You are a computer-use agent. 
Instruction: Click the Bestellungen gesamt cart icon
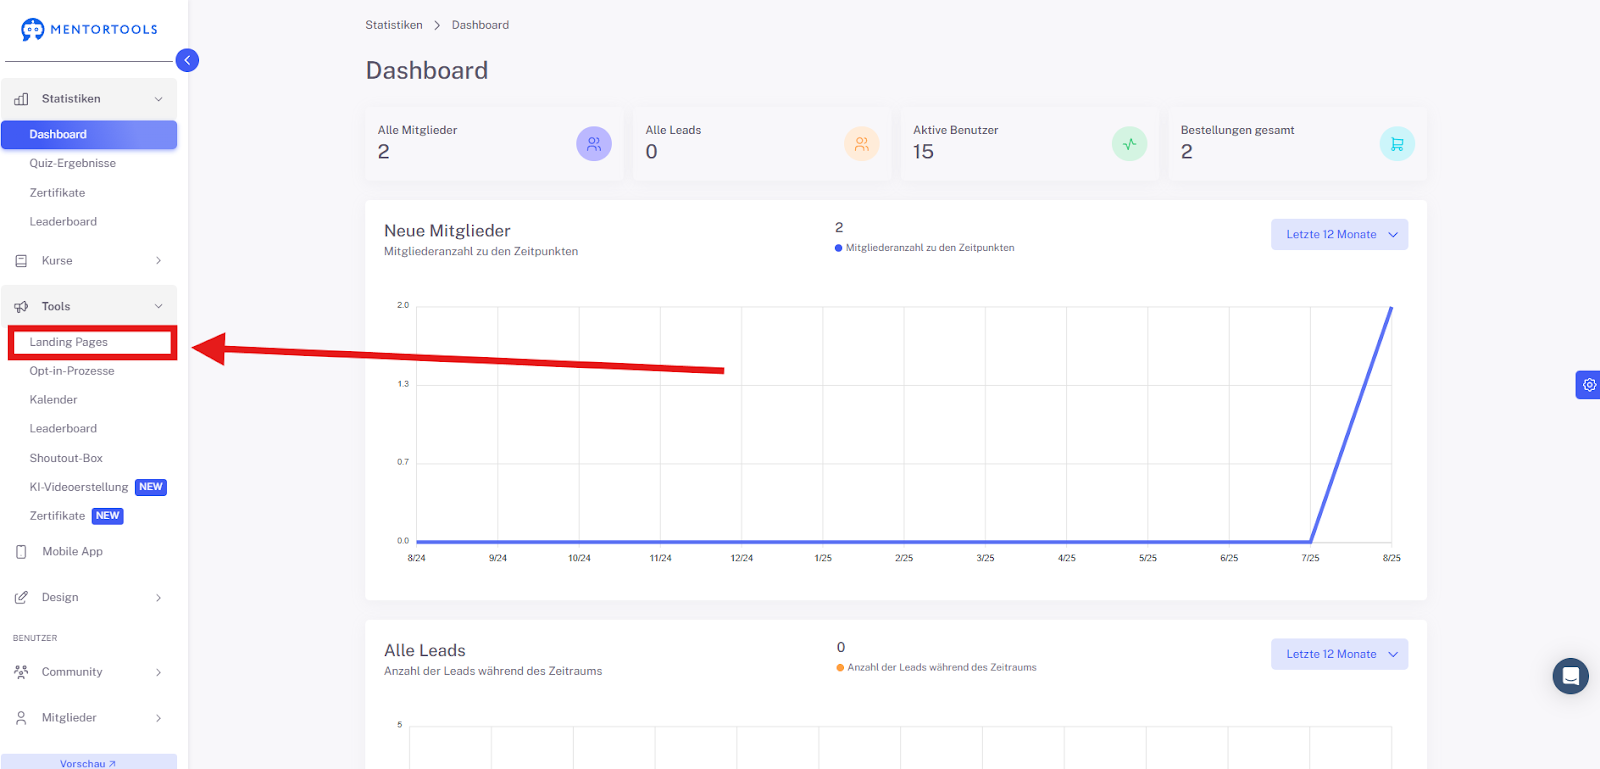[x=1397, y=144]
